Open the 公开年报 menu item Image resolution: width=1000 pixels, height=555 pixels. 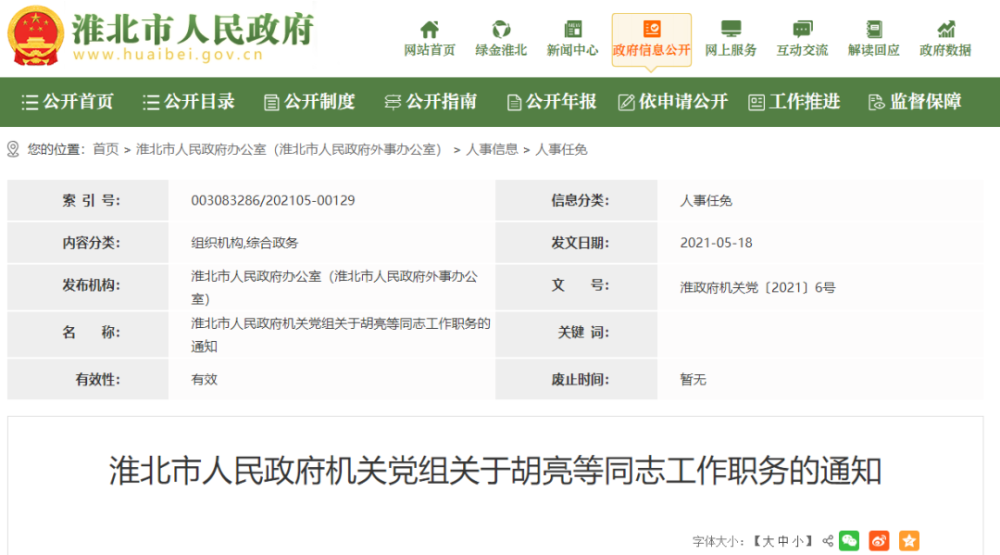[551, 101]
